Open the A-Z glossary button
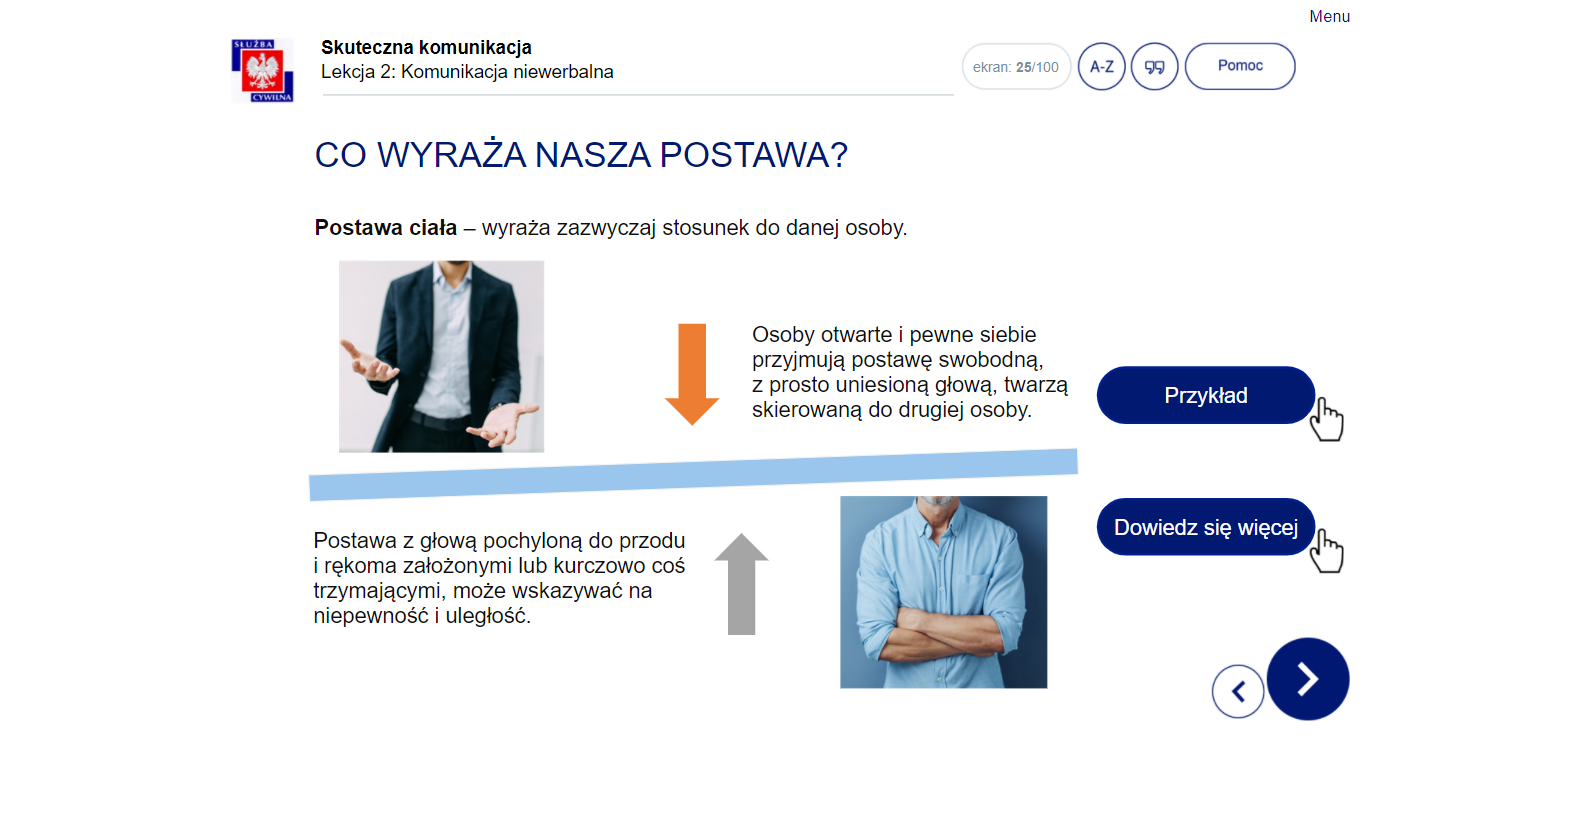 coord(1101,67)
